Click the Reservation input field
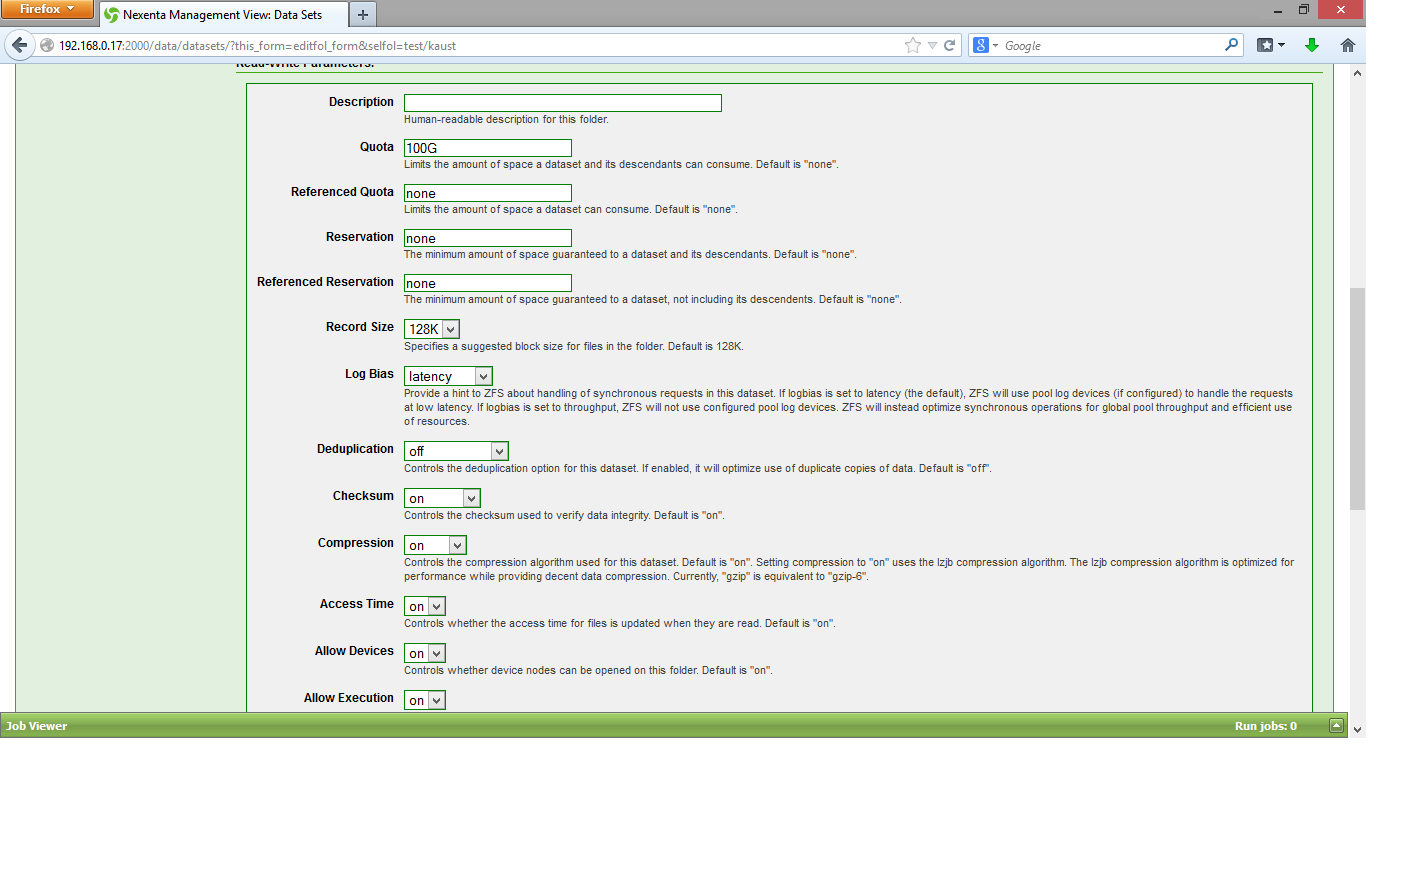The image size is (1403, 894). click(x=488, y=238)
